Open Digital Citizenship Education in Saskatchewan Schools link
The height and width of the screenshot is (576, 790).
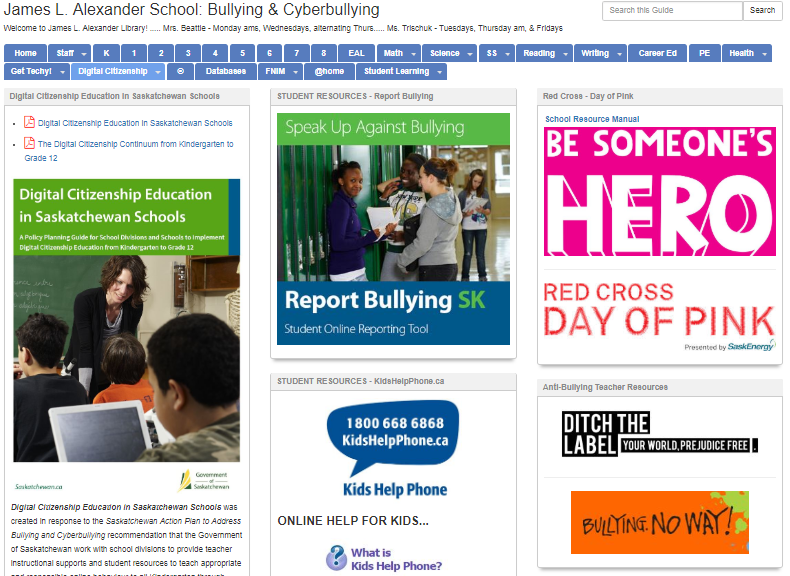pos(135,123)
